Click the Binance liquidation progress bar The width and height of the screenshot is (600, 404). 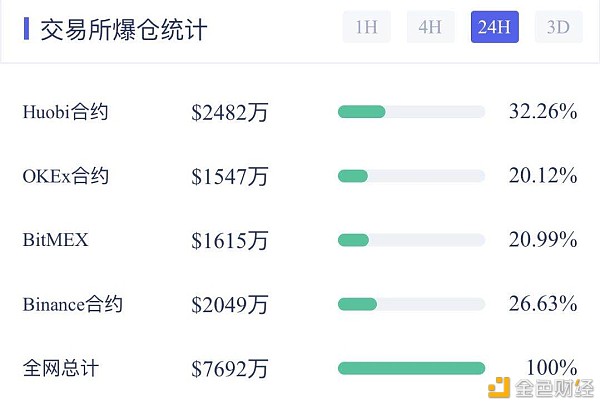point(412,305)
